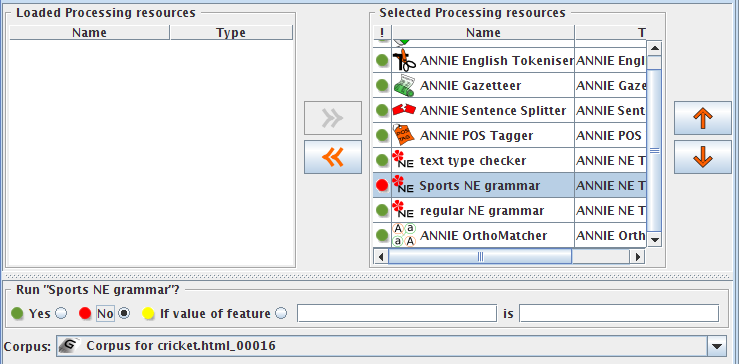Click the corpus icon in Corpus combo box

pos(69,346)
